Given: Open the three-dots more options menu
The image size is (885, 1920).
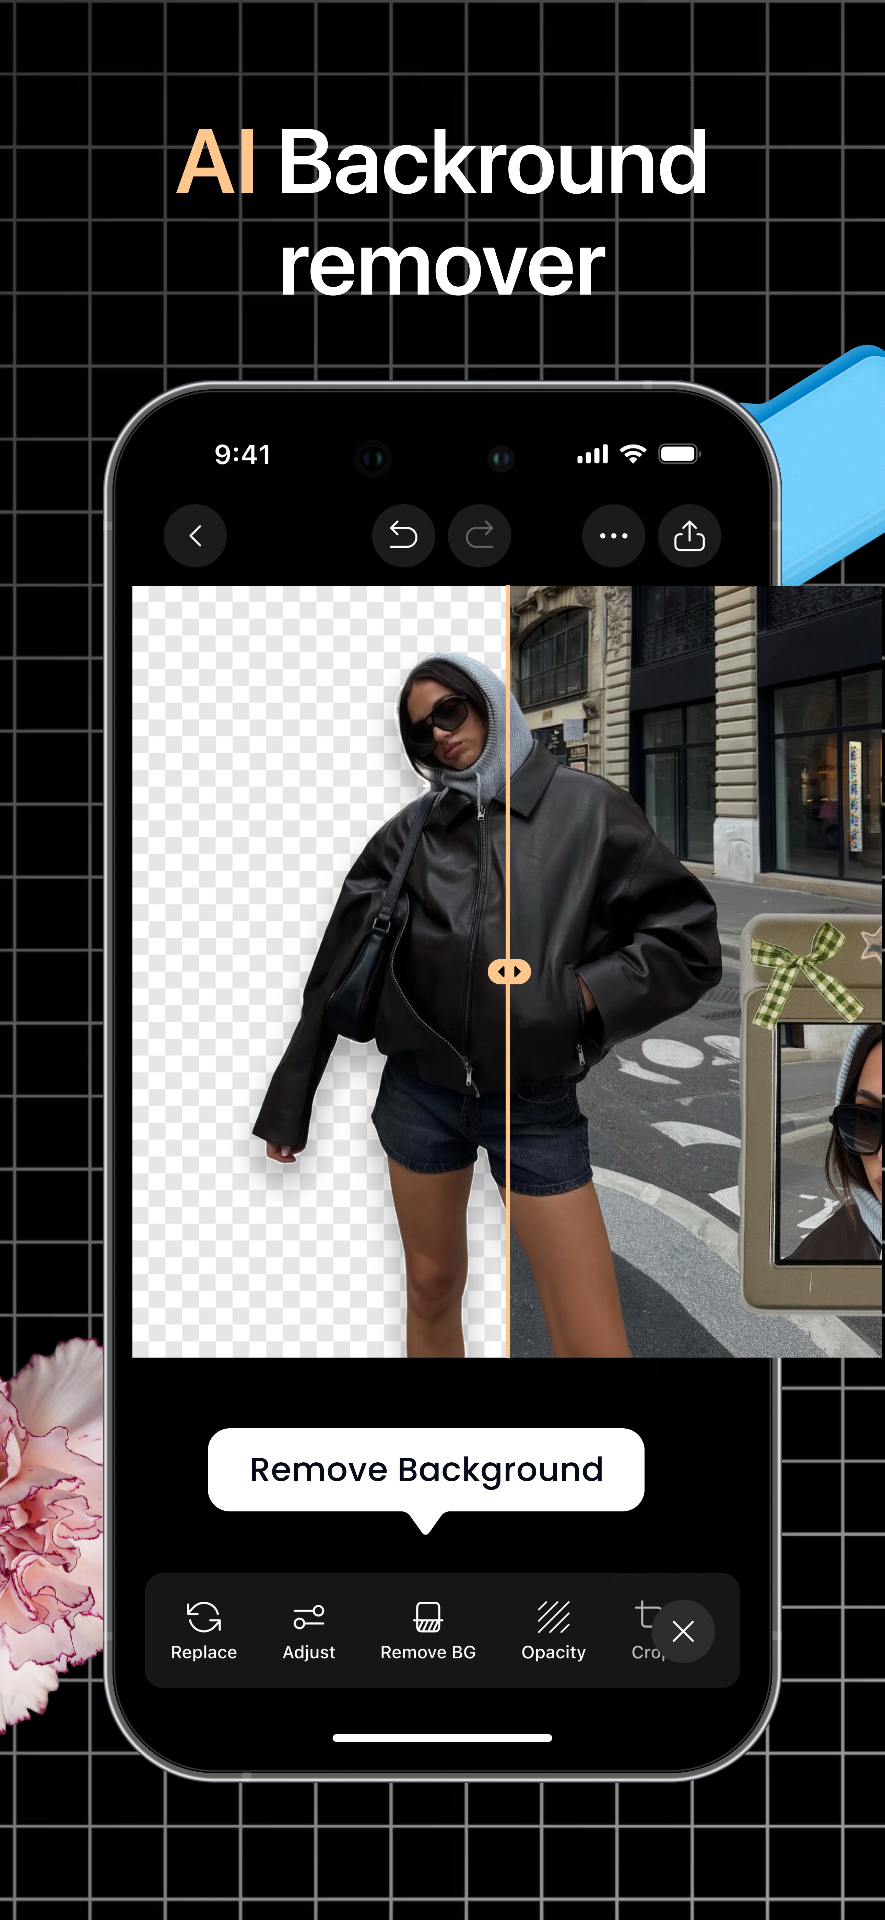Looking at the screenshot, I should pyautogui.click(x=613, y=536).
